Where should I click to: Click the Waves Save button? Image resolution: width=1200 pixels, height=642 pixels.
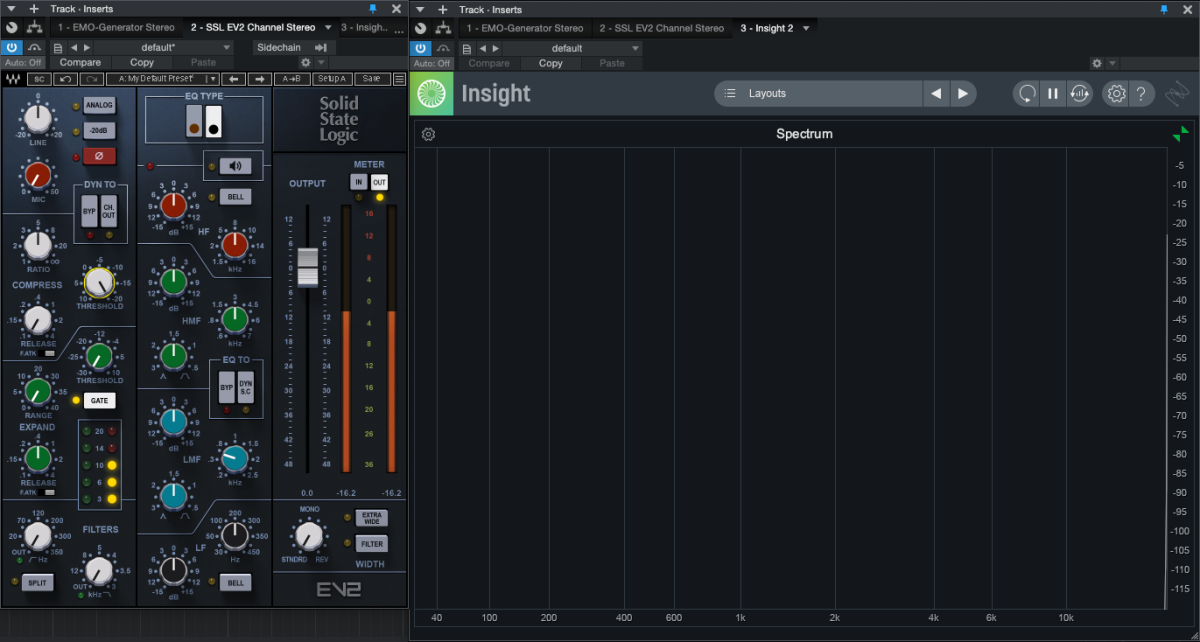tap(371, 78)
